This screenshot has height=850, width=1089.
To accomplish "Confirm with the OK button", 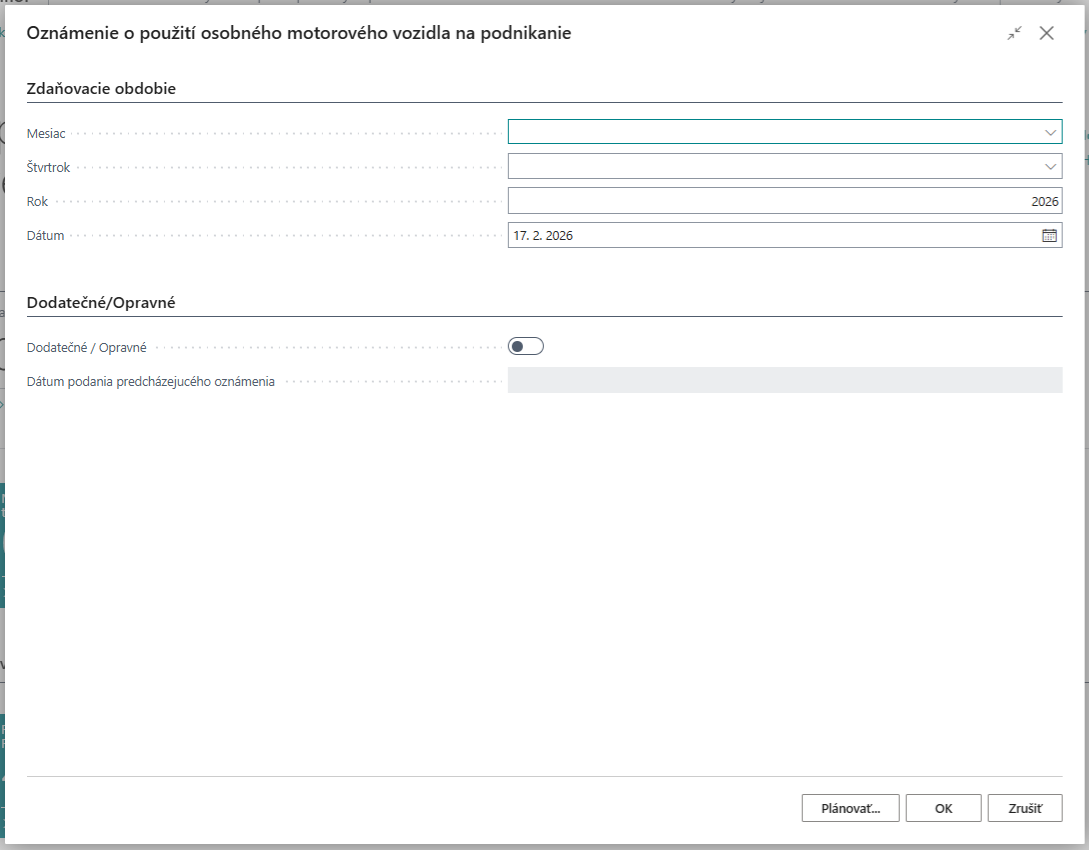I will click(943, 808).
